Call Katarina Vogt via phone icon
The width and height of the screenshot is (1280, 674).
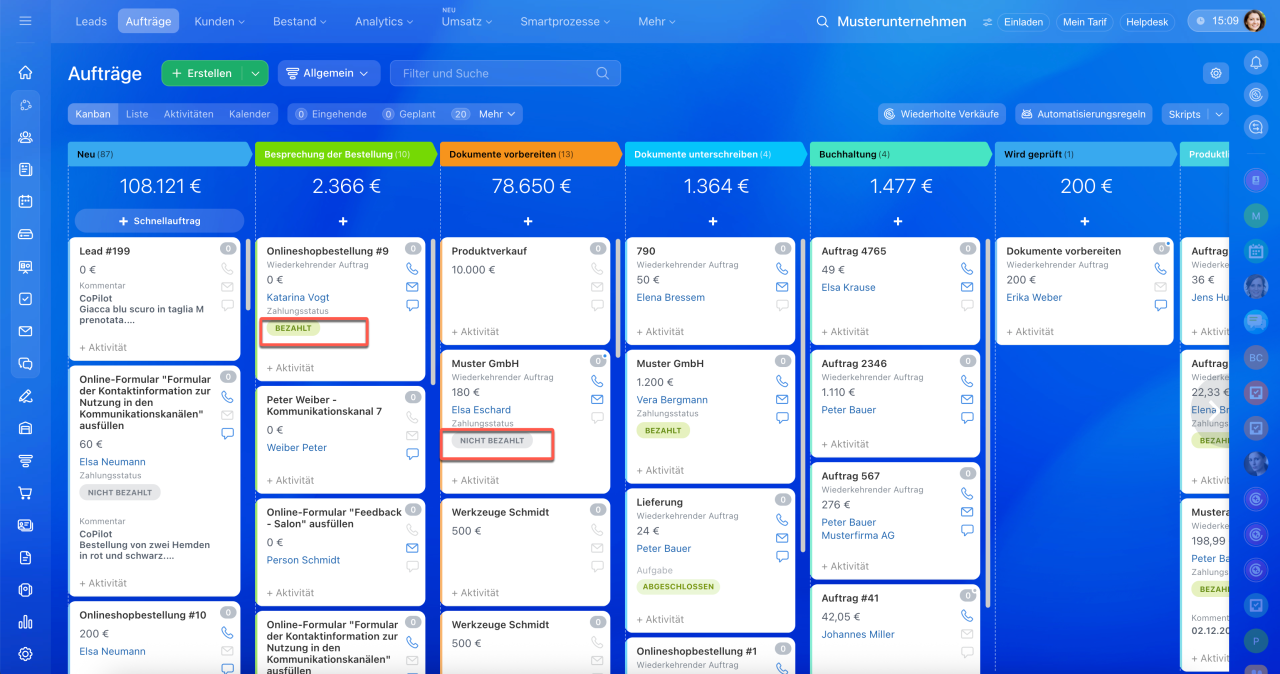tap(412, 268)
